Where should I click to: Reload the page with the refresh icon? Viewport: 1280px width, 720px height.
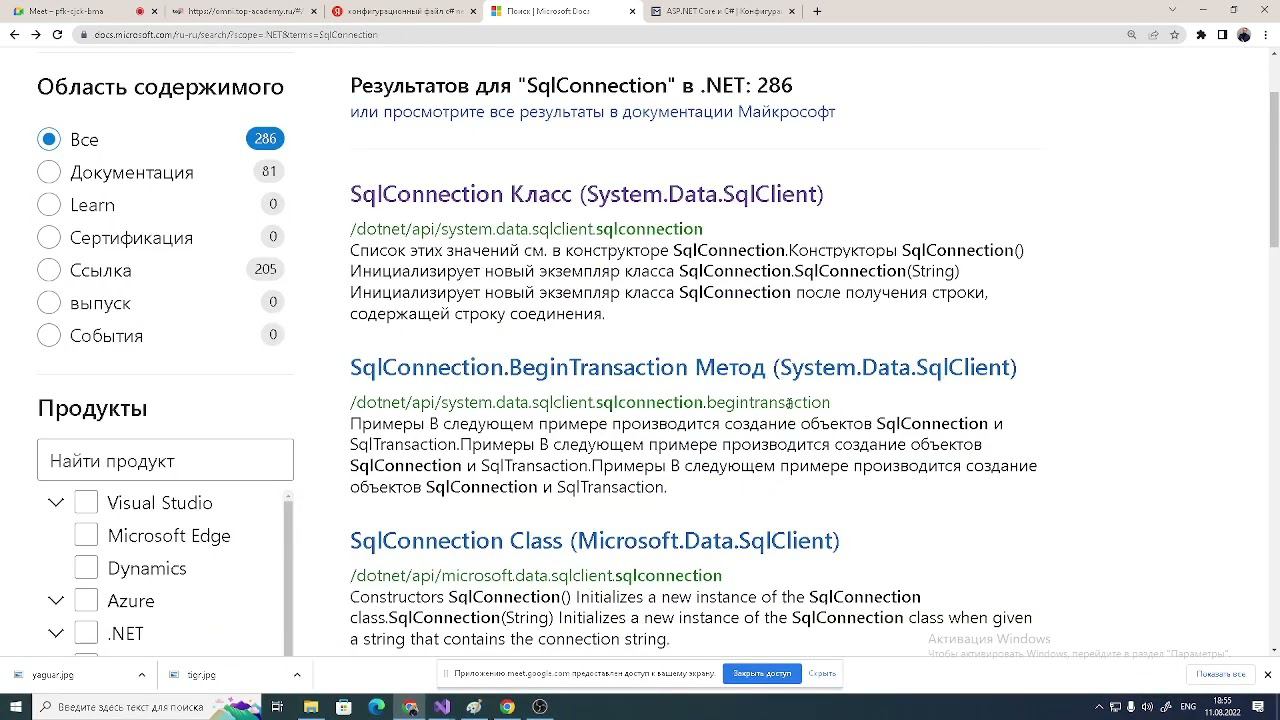pyautogui.click(x=57, y=34)
